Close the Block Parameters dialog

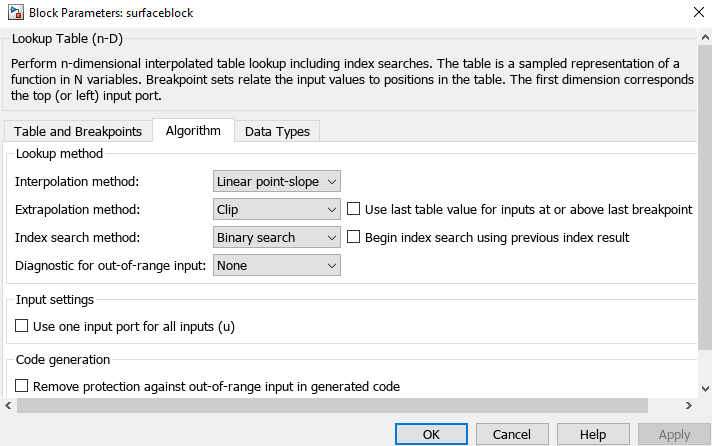[x=695, y=12]
